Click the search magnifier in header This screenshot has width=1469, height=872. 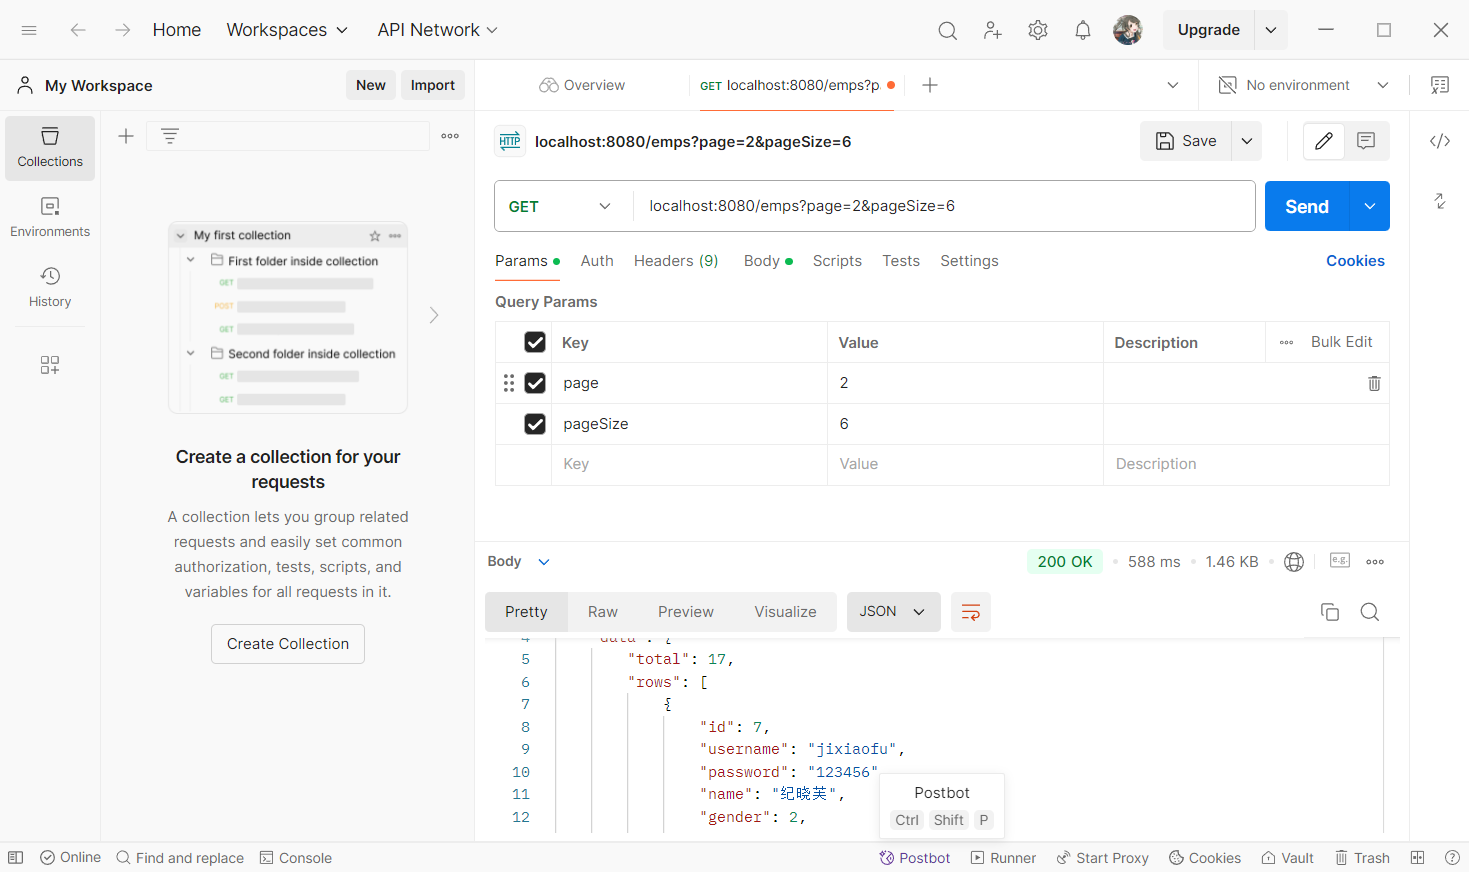947,30
